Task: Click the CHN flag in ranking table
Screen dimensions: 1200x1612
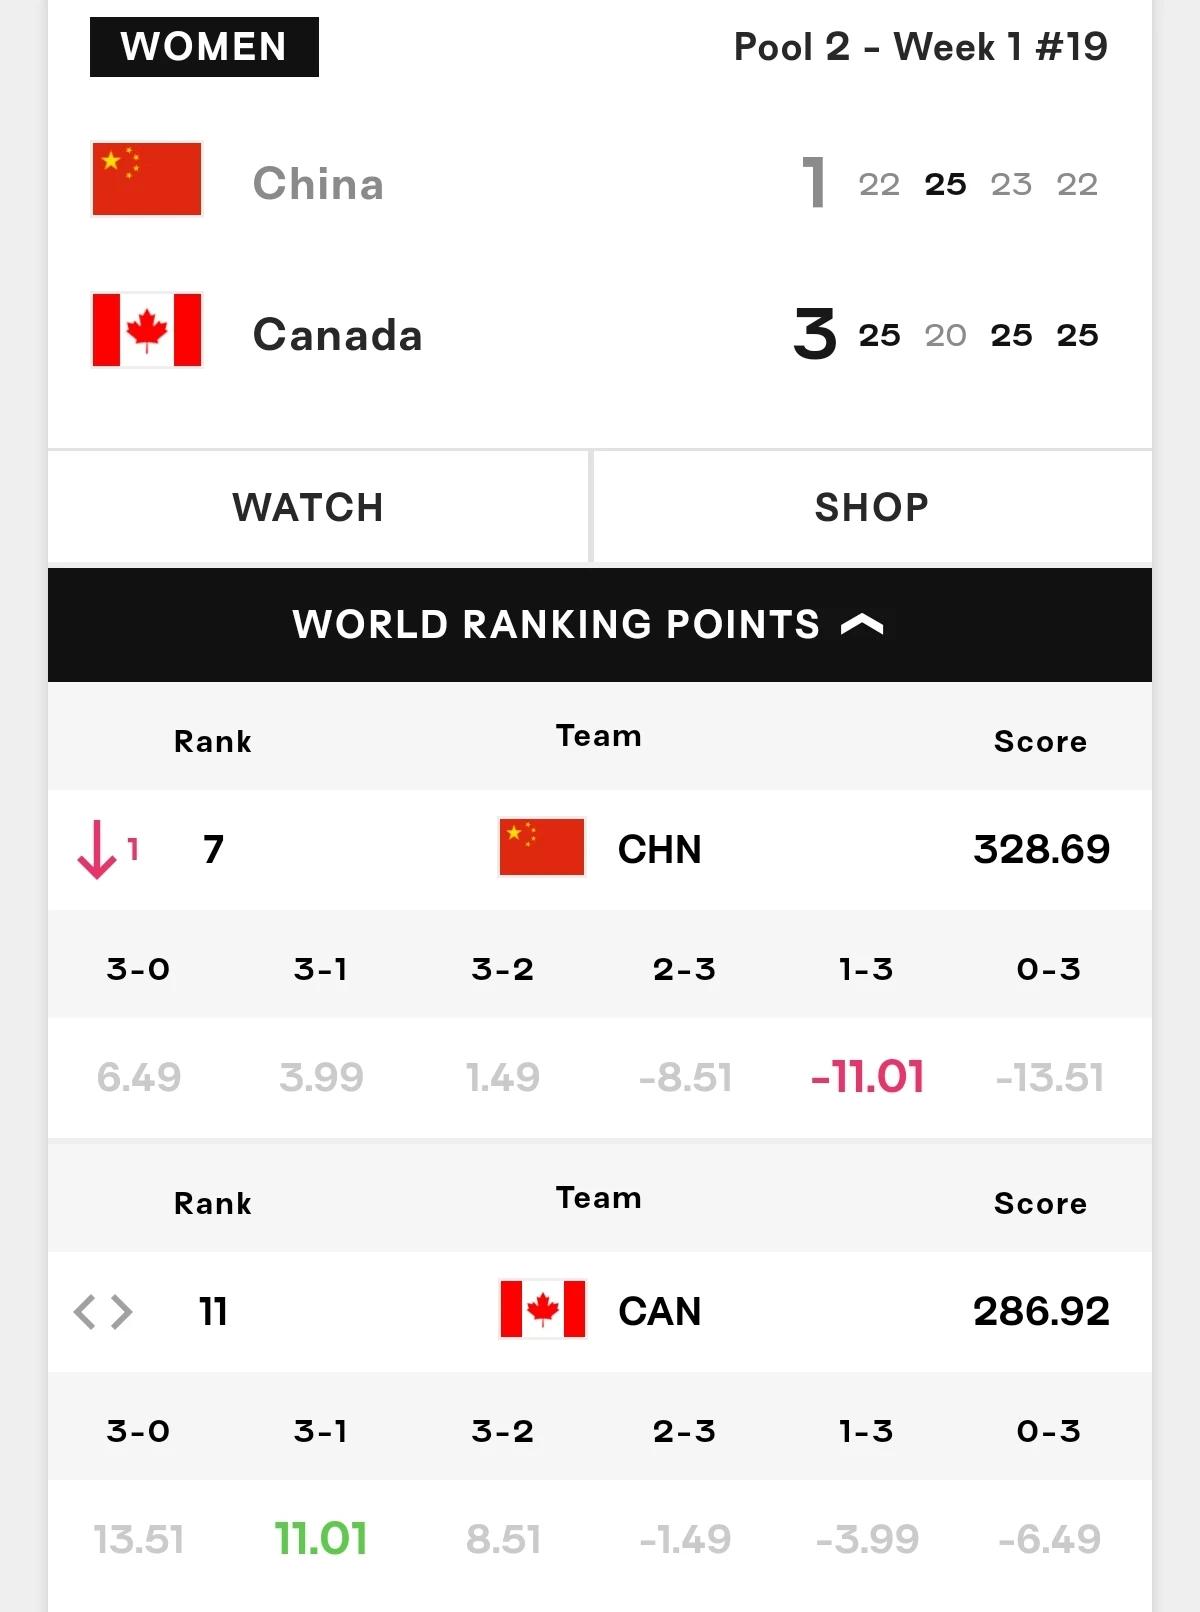Action: (x=541, y=847)
